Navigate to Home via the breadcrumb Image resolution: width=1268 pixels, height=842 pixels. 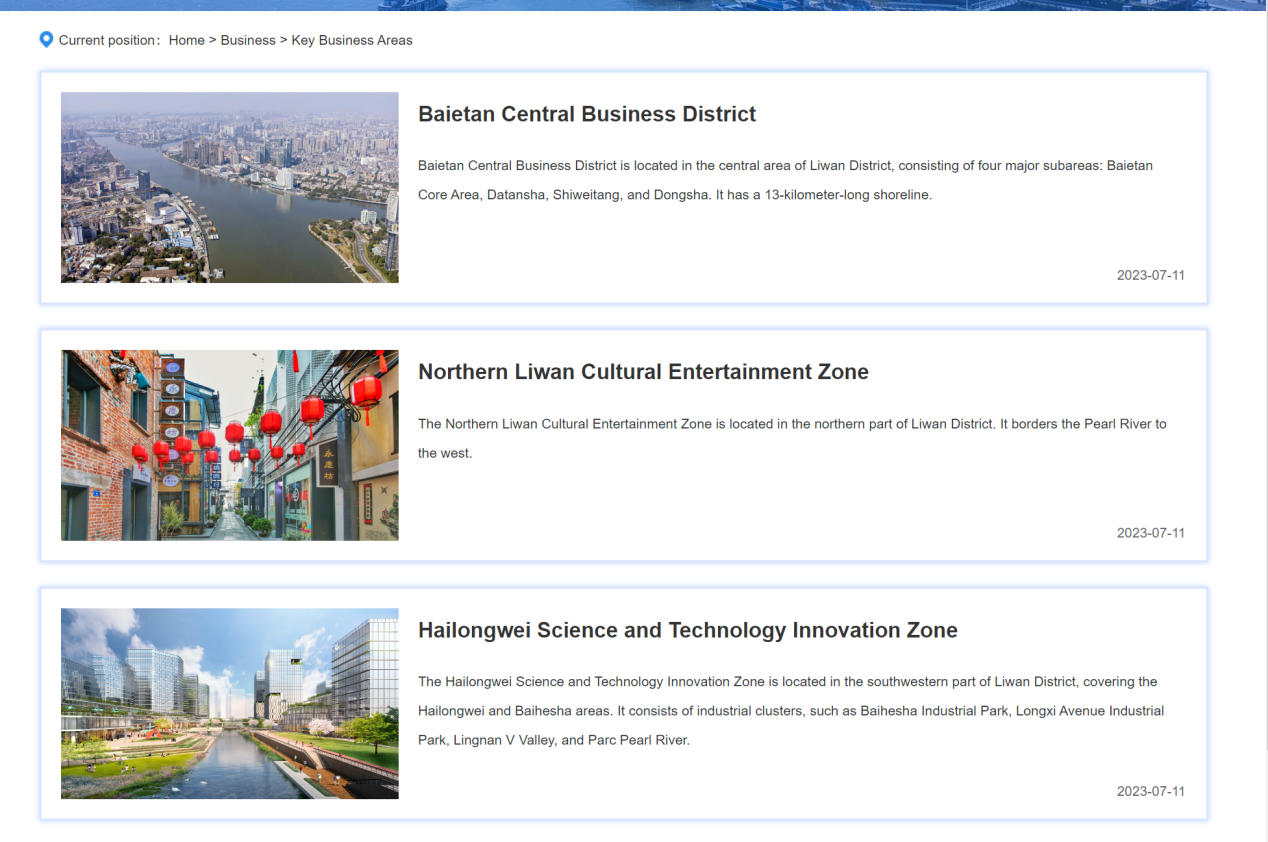[x=186, y=40]
